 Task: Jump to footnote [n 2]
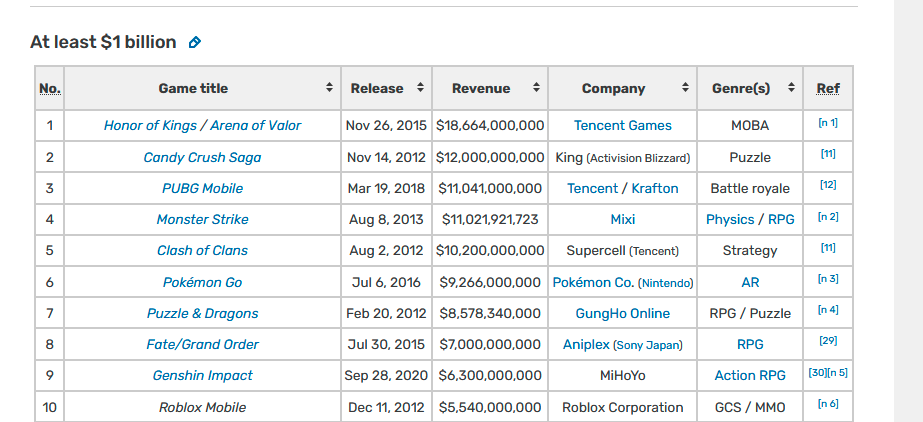coord(828,217)
